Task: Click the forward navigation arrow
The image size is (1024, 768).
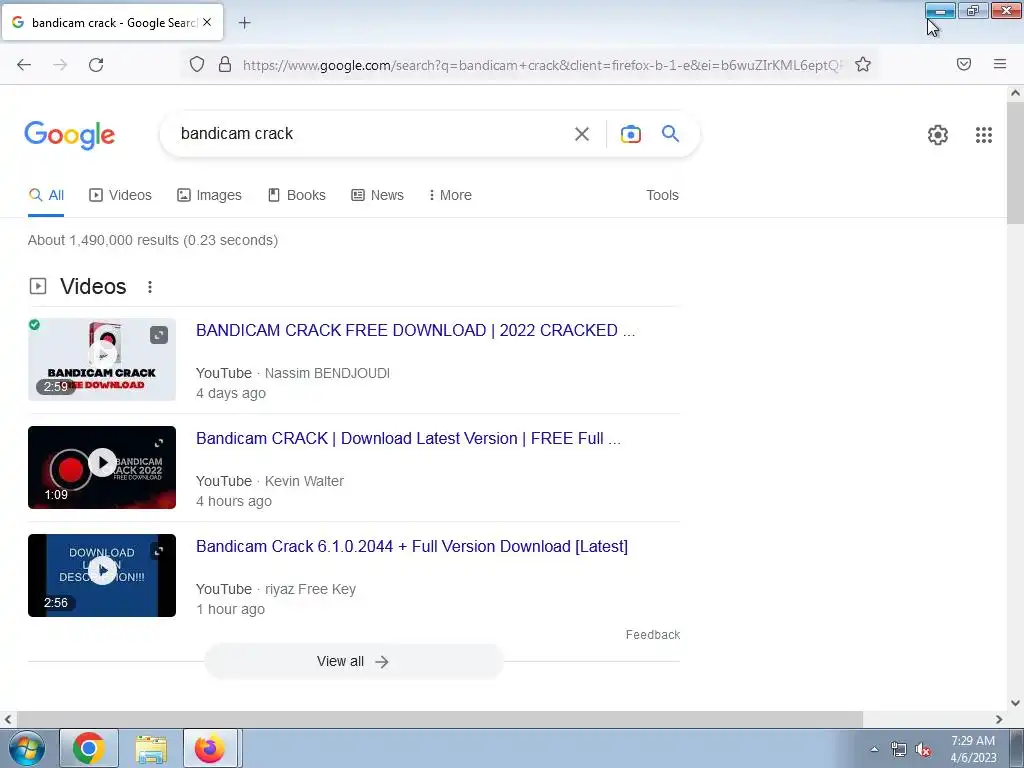Action: tap(60, 65)
